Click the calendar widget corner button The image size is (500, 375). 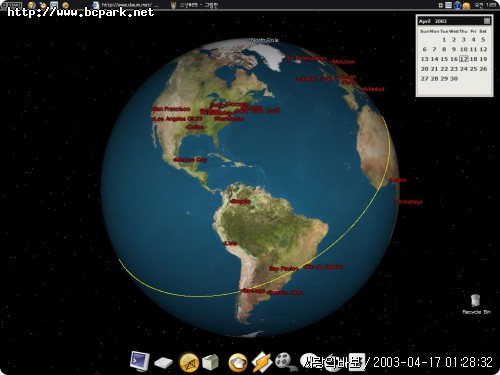coord(487,21)
